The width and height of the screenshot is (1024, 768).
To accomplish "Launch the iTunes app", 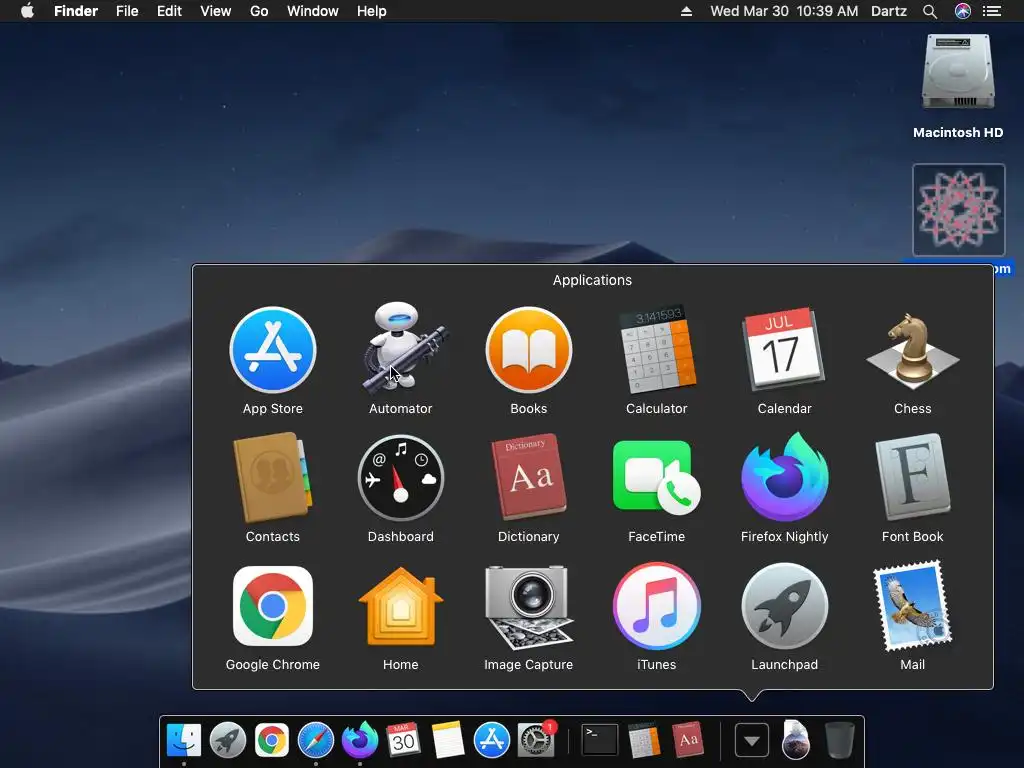I will tap(656, 606).
